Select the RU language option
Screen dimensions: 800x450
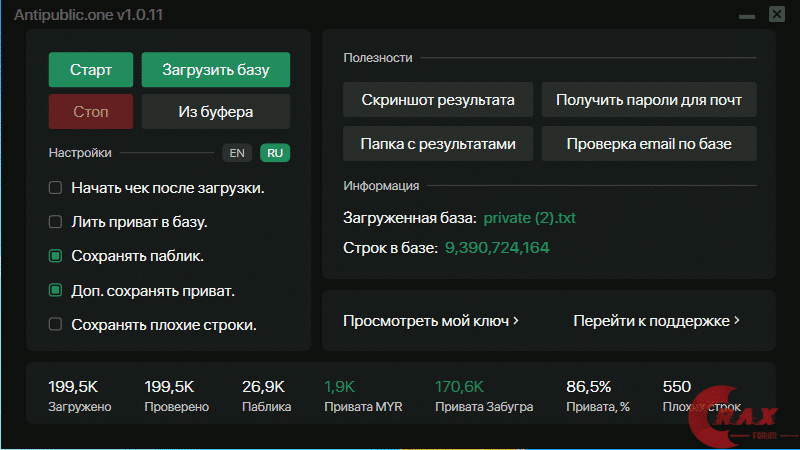coord(275,153)
